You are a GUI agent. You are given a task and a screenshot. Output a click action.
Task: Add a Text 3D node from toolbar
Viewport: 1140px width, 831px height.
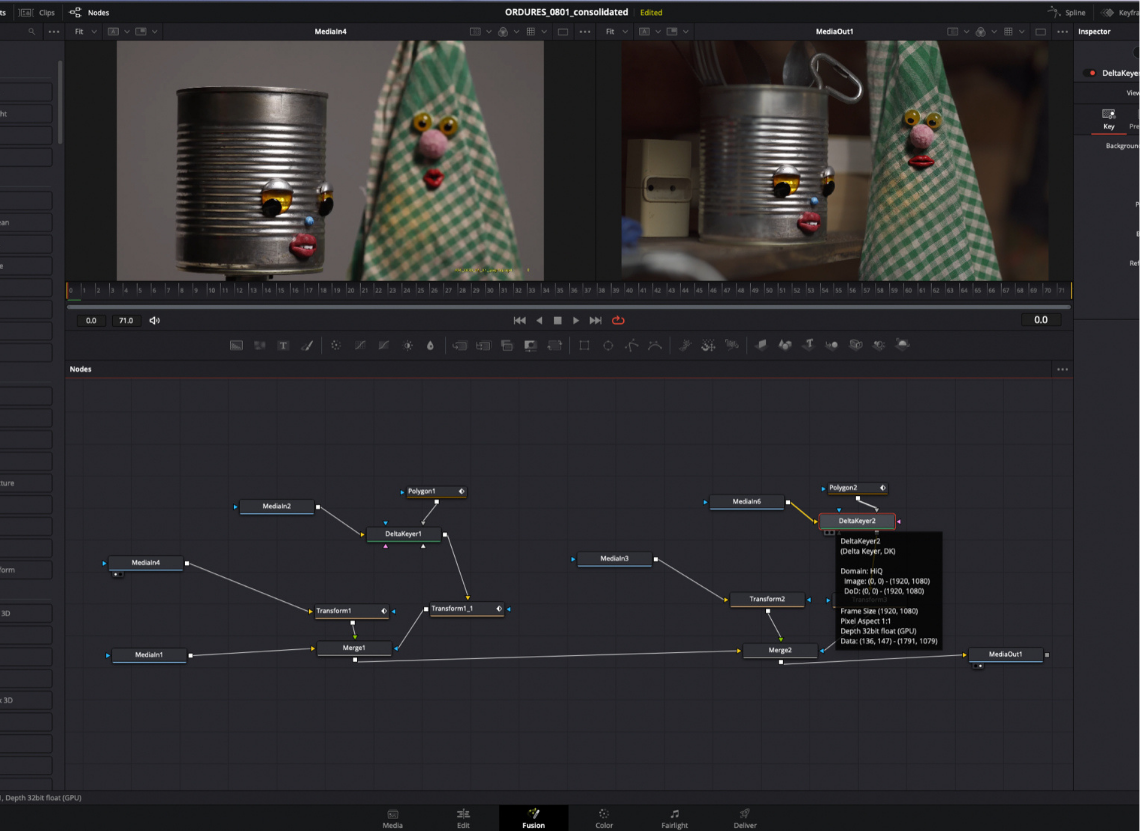[808, 345]
